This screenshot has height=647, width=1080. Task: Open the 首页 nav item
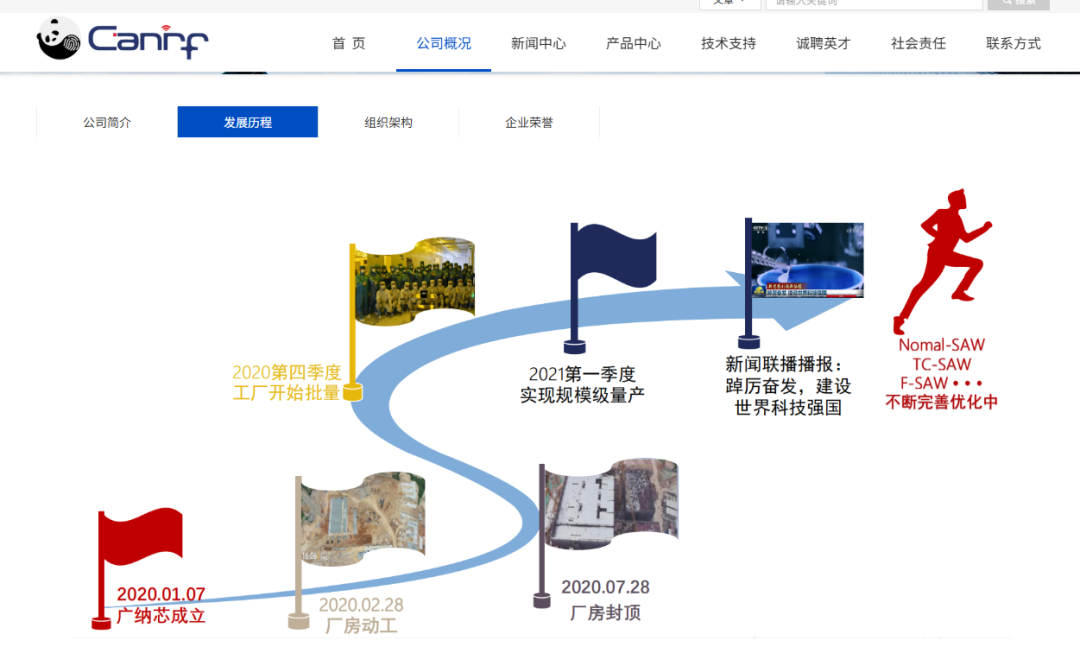(349, 43)
